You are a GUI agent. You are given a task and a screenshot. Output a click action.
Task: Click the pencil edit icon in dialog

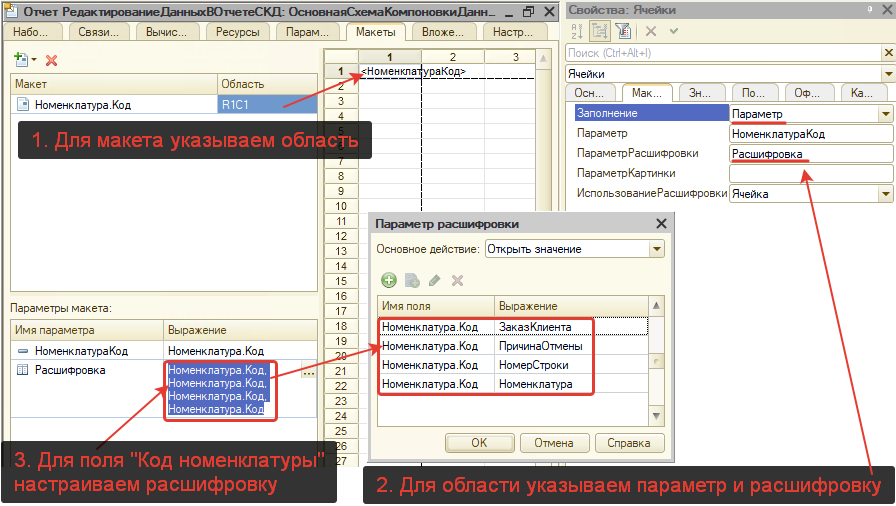pos(435,281)
